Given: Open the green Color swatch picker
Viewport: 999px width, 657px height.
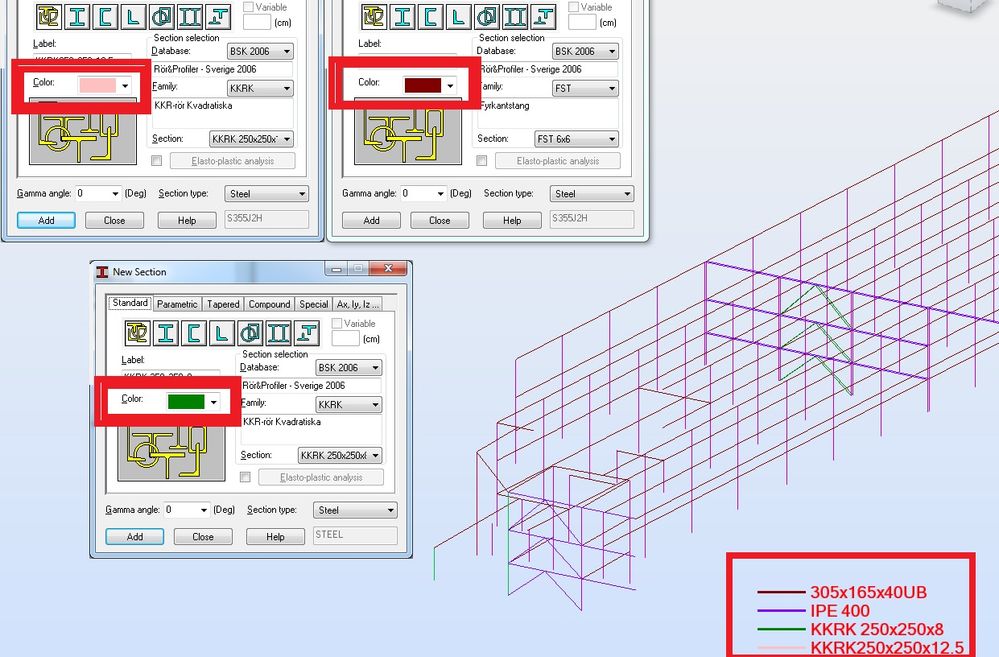Looking at the screenshot, I should pos(192,401).
